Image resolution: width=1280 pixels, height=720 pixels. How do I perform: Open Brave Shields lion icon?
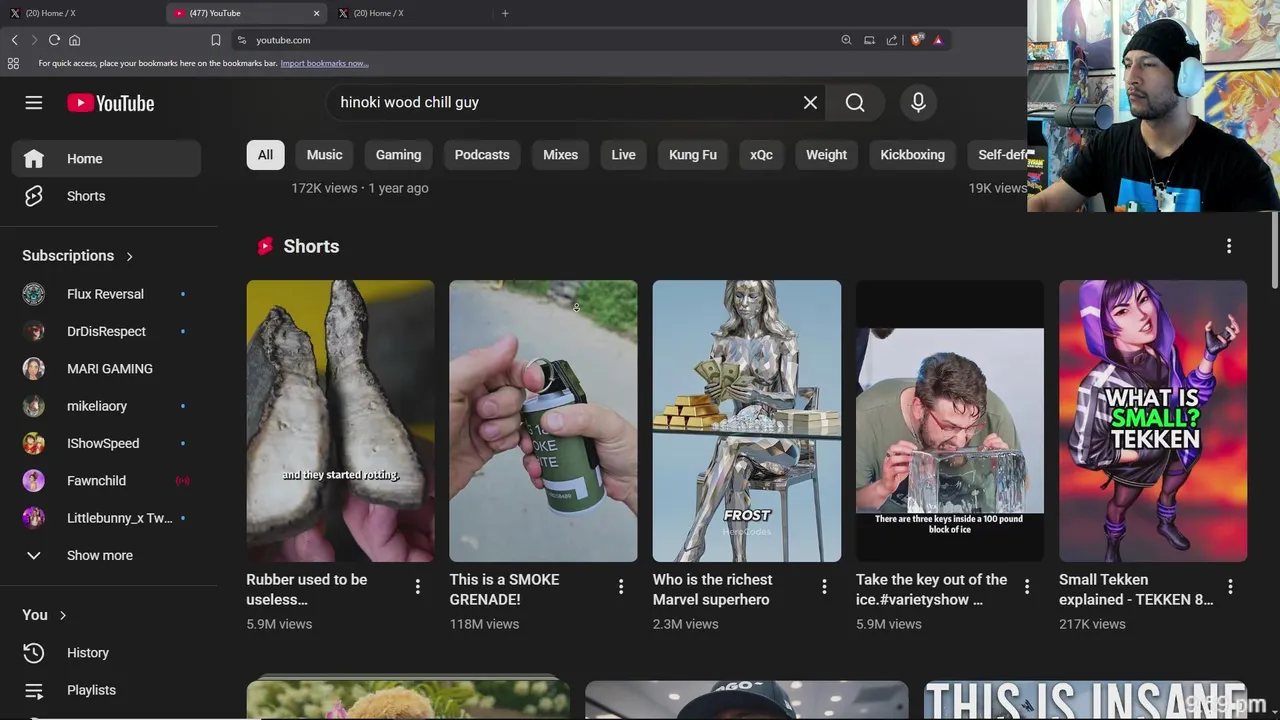pos(916,40)
